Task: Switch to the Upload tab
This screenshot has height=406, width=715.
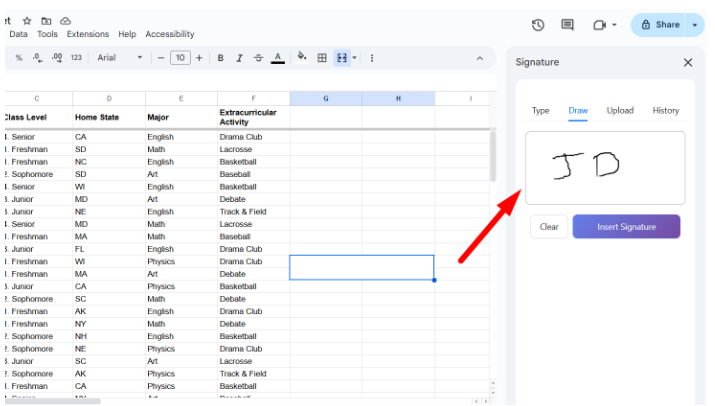Action: point(620,110)
